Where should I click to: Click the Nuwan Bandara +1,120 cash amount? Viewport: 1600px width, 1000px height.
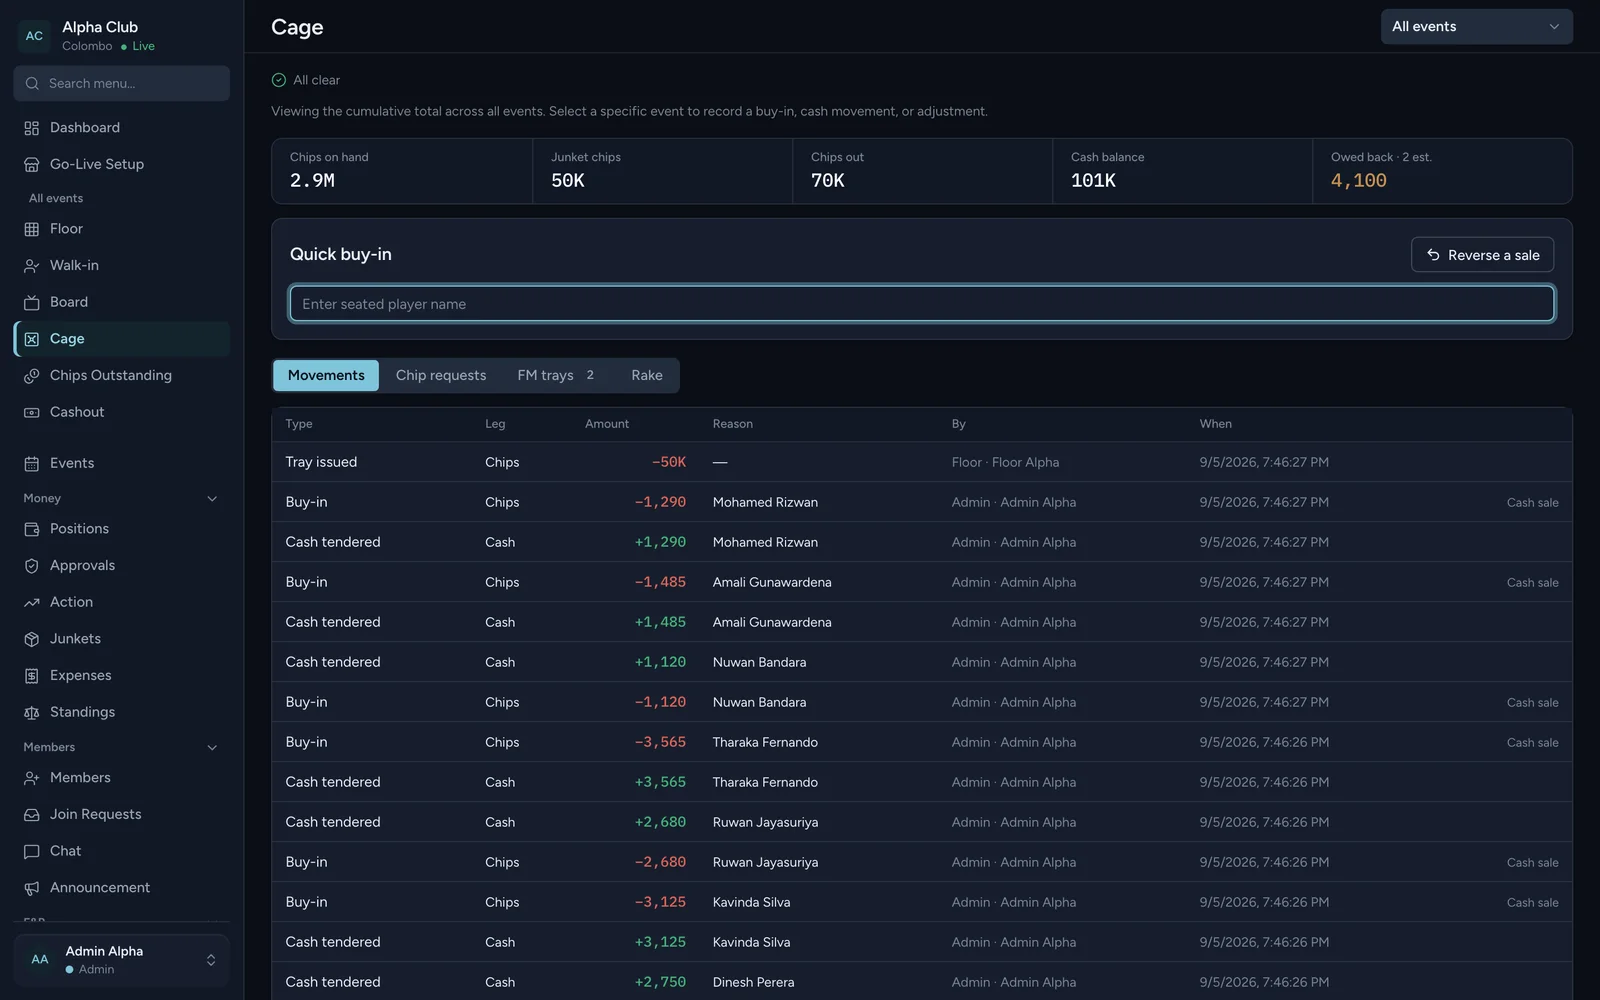click(660, 662)
